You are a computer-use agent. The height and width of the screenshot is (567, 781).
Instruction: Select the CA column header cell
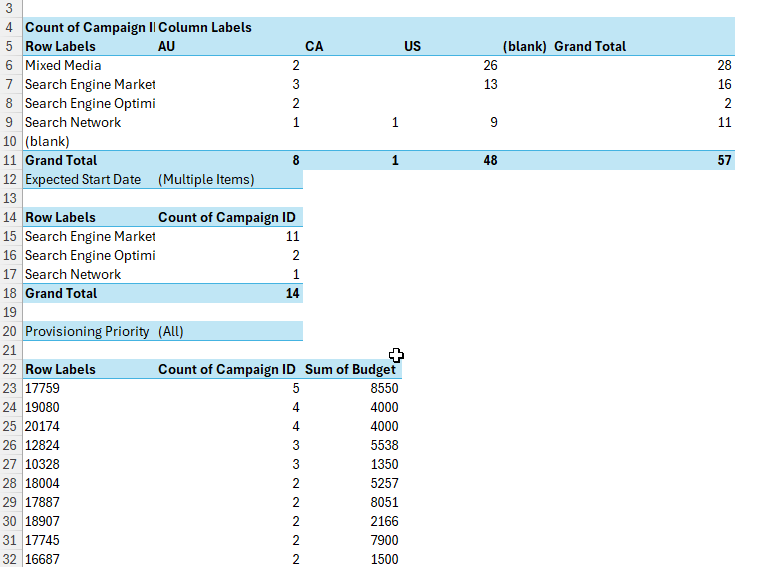coord(314,46)
